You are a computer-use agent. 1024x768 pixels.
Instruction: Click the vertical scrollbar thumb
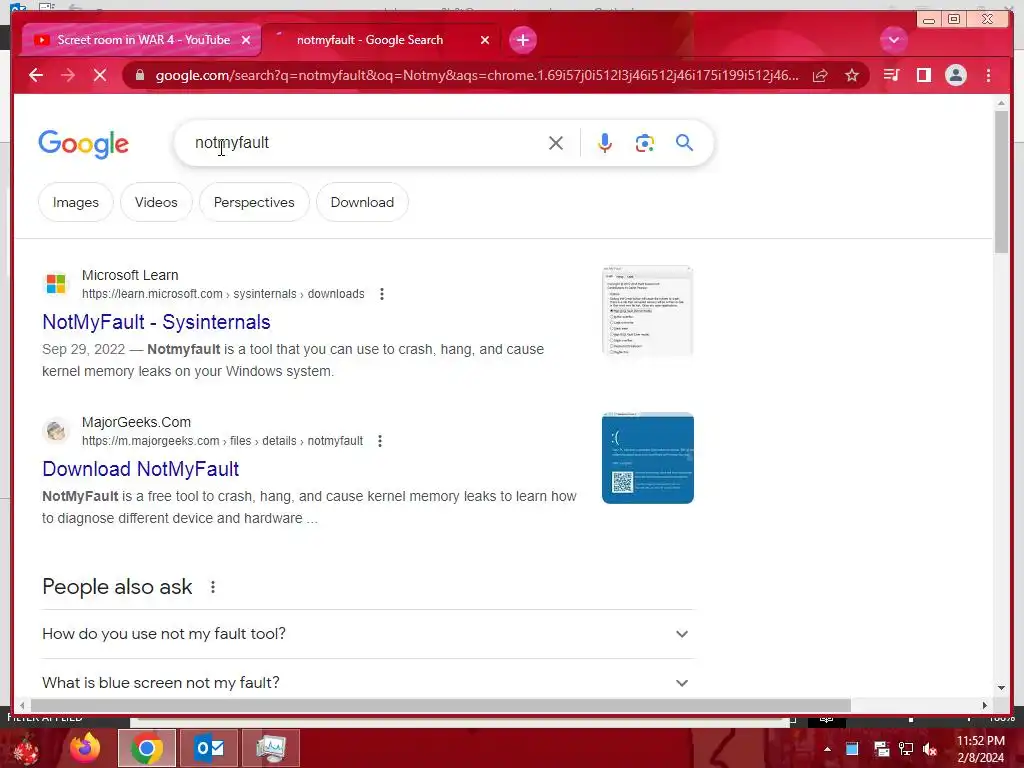pyautogui.click(x=1001, y=182)
